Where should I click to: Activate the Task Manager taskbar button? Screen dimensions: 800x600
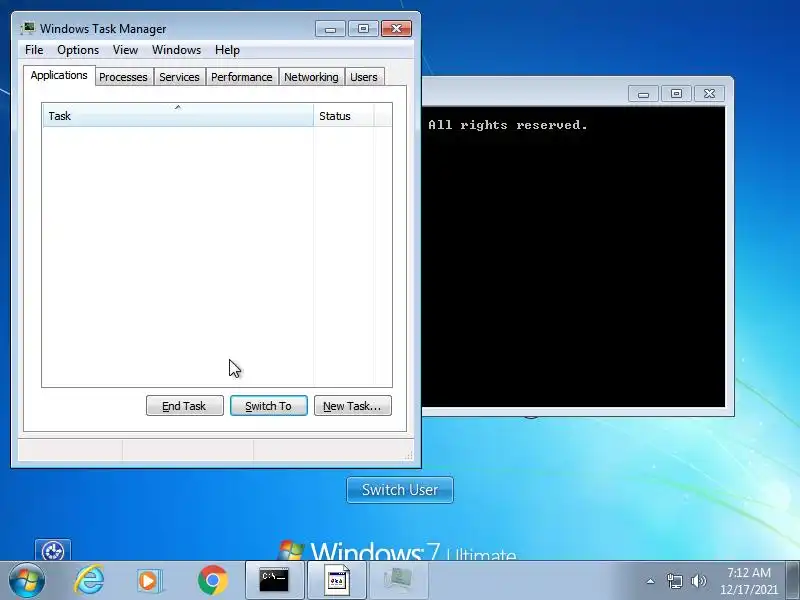tap(398, 580)
